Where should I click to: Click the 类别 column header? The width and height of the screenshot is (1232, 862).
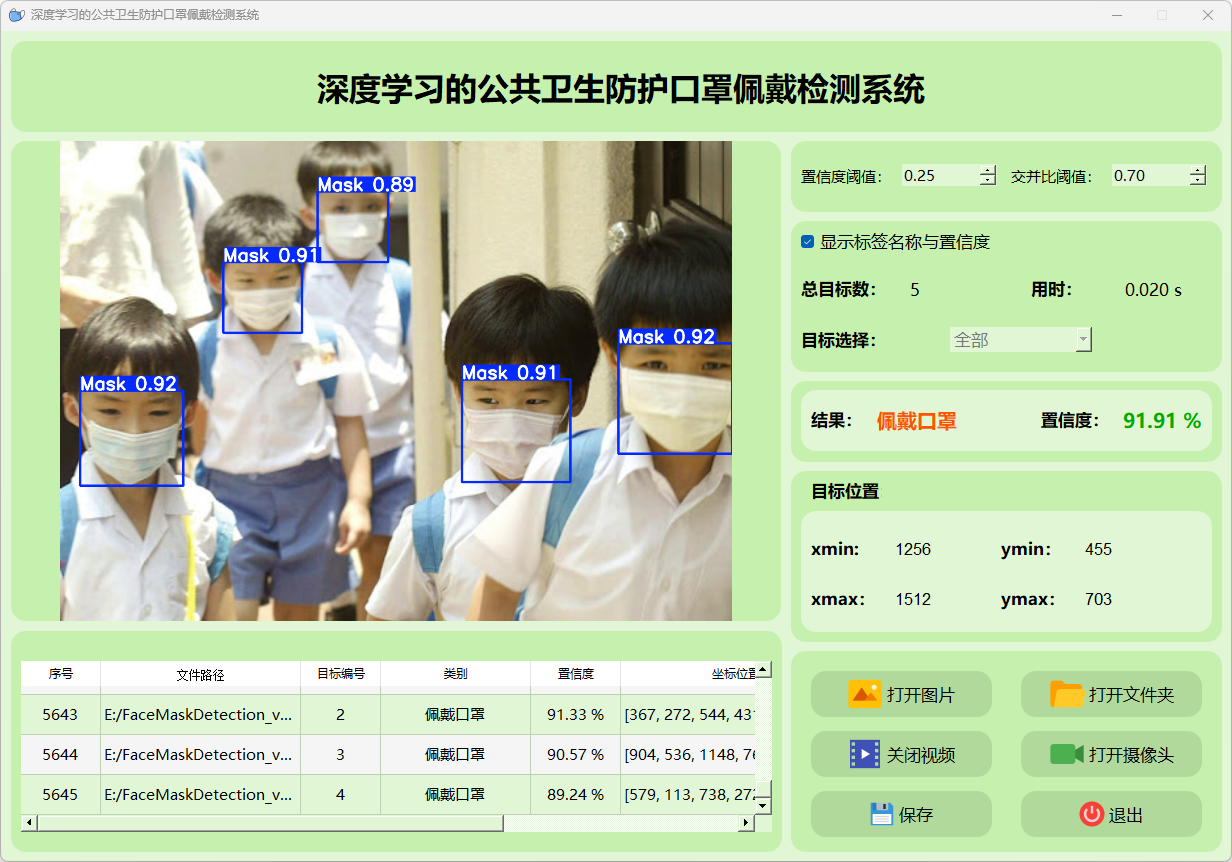click(455, 675)
